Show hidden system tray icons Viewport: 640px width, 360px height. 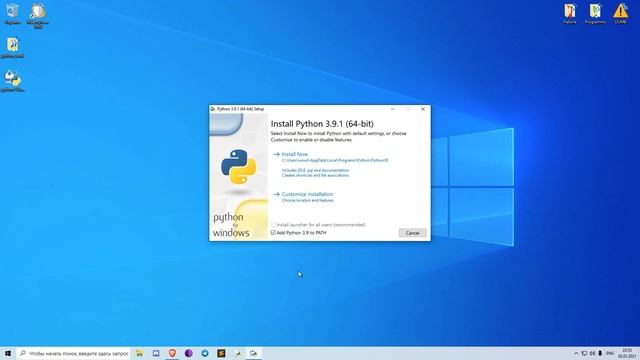576,353
